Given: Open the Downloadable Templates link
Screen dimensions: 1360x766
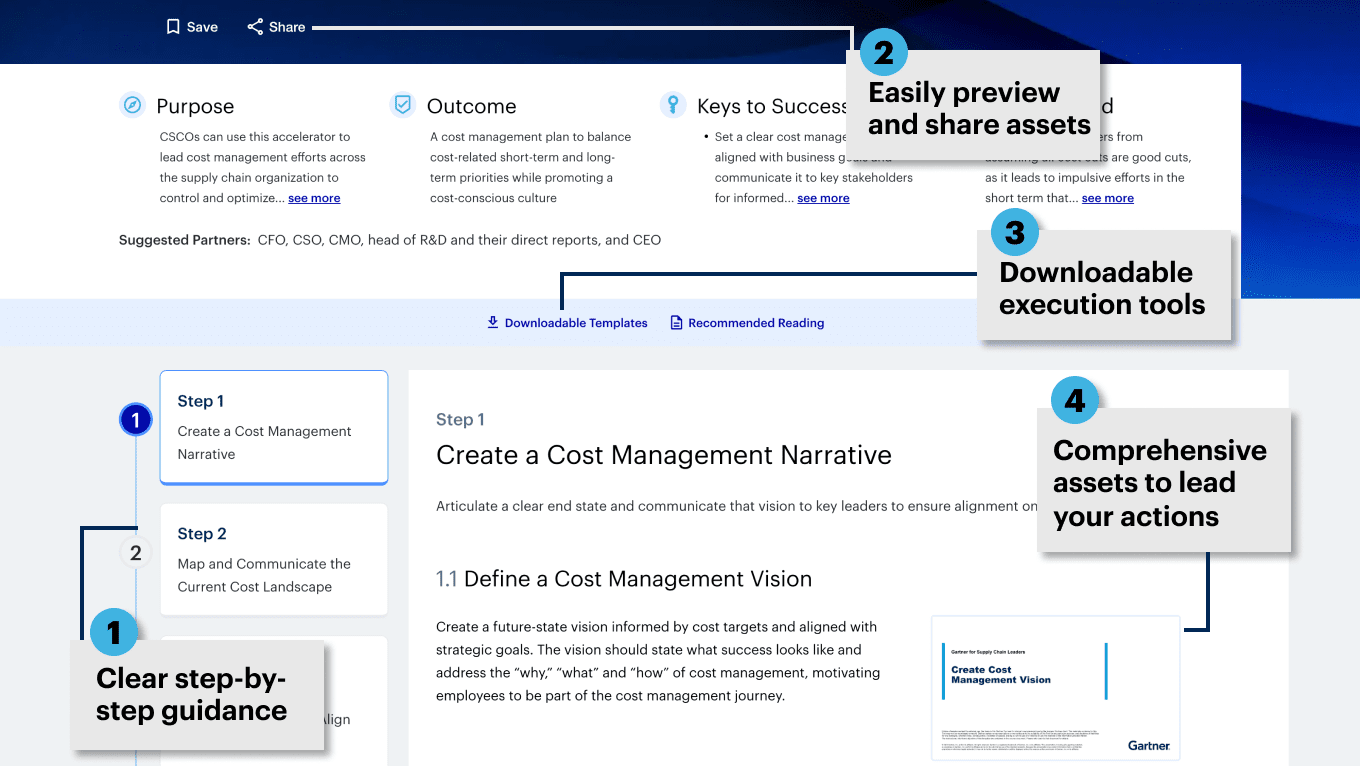Looking at the screenshot, I should [576, 323].
